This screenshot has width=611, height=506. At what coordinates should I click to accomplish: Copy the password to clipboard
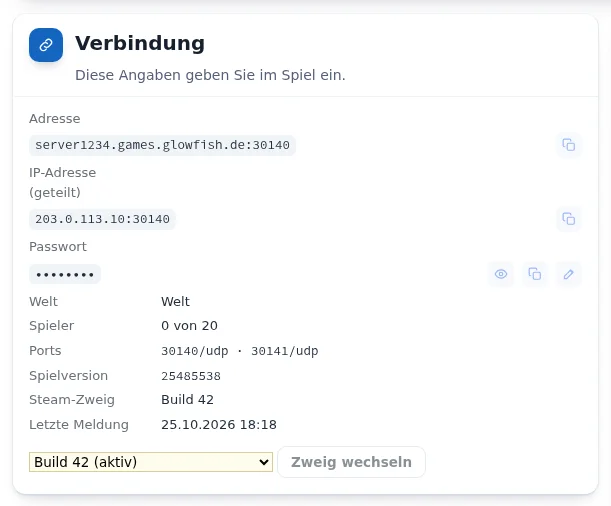pyautogui.click(x=535, y=274)
